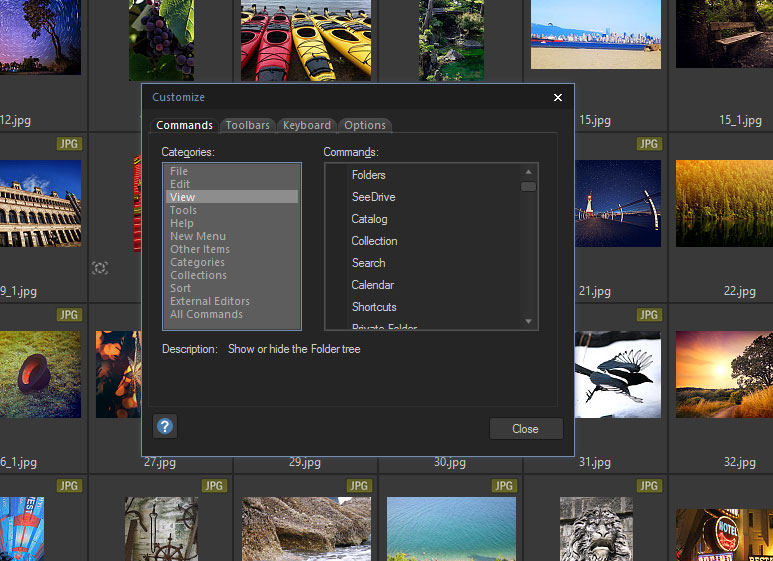773x561 pixels.
Task: Click JPG badge above lion statue
Action: click(x=649, y=486)
